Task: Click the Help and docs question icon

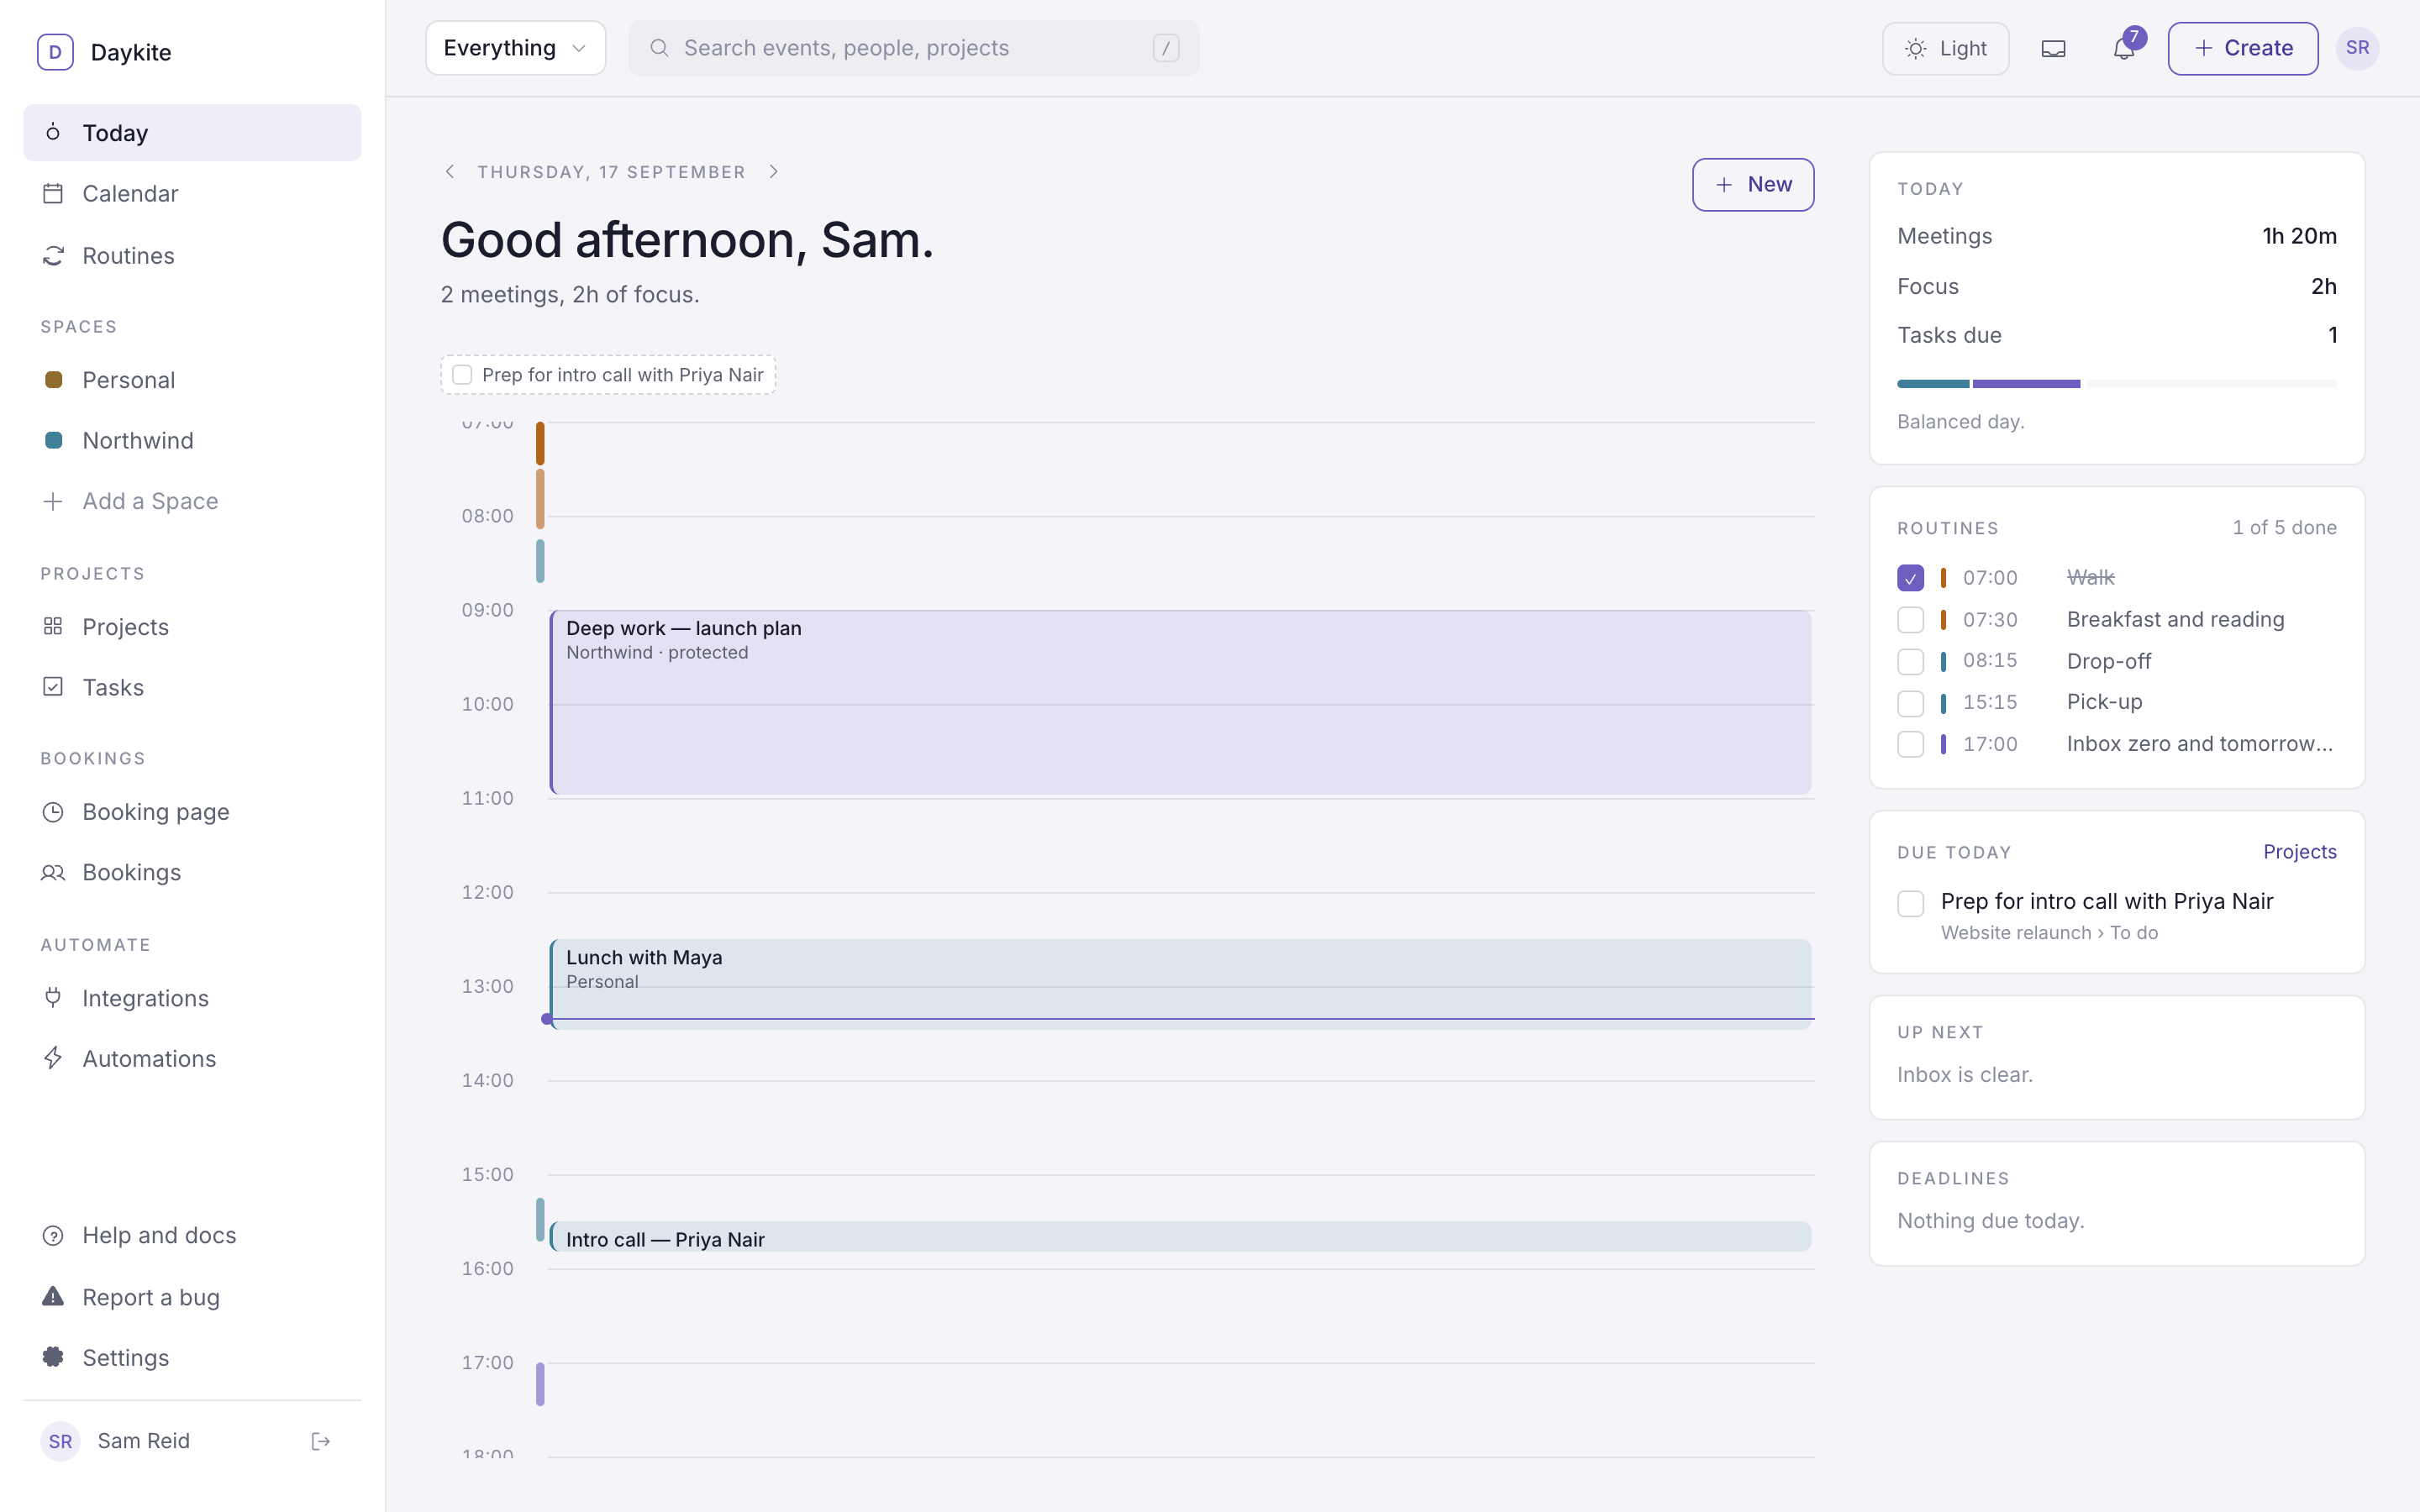Action: tap(53, 1235)
